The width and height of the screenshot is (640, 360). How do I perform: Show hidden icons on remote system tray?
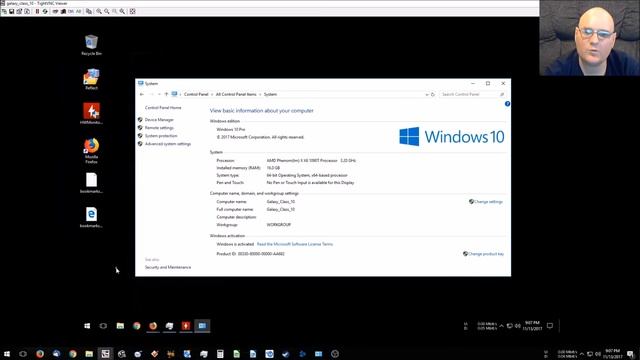[x=501, y=326]
